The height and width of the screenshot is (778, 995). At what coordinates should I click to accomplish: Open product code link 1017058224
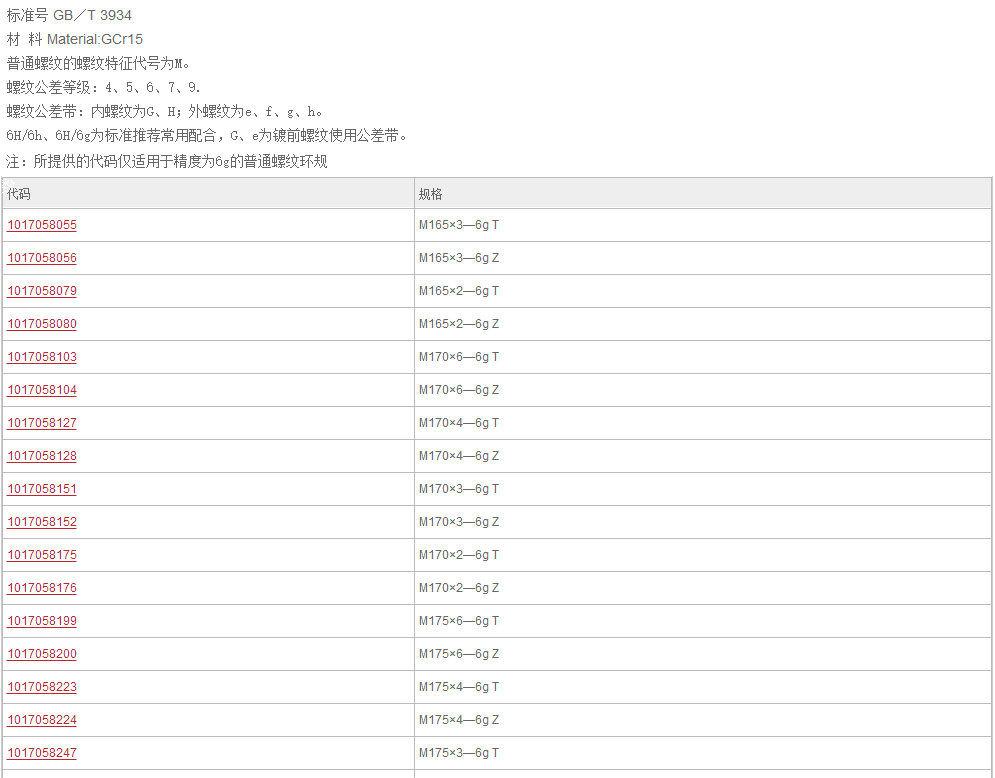coord(42,720)
